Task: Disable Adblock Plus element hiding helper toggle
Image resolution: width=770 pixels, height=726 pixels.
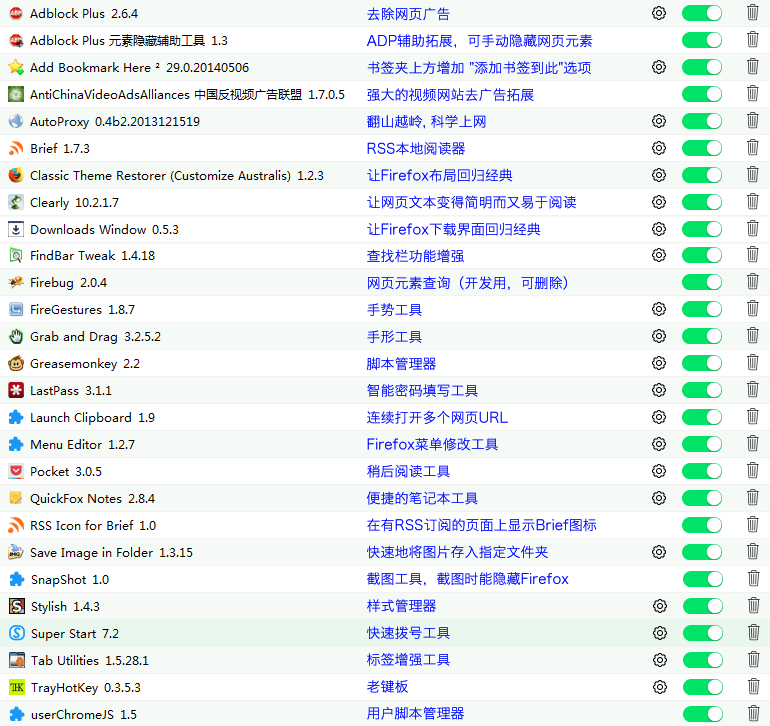Action: (702, 40)
